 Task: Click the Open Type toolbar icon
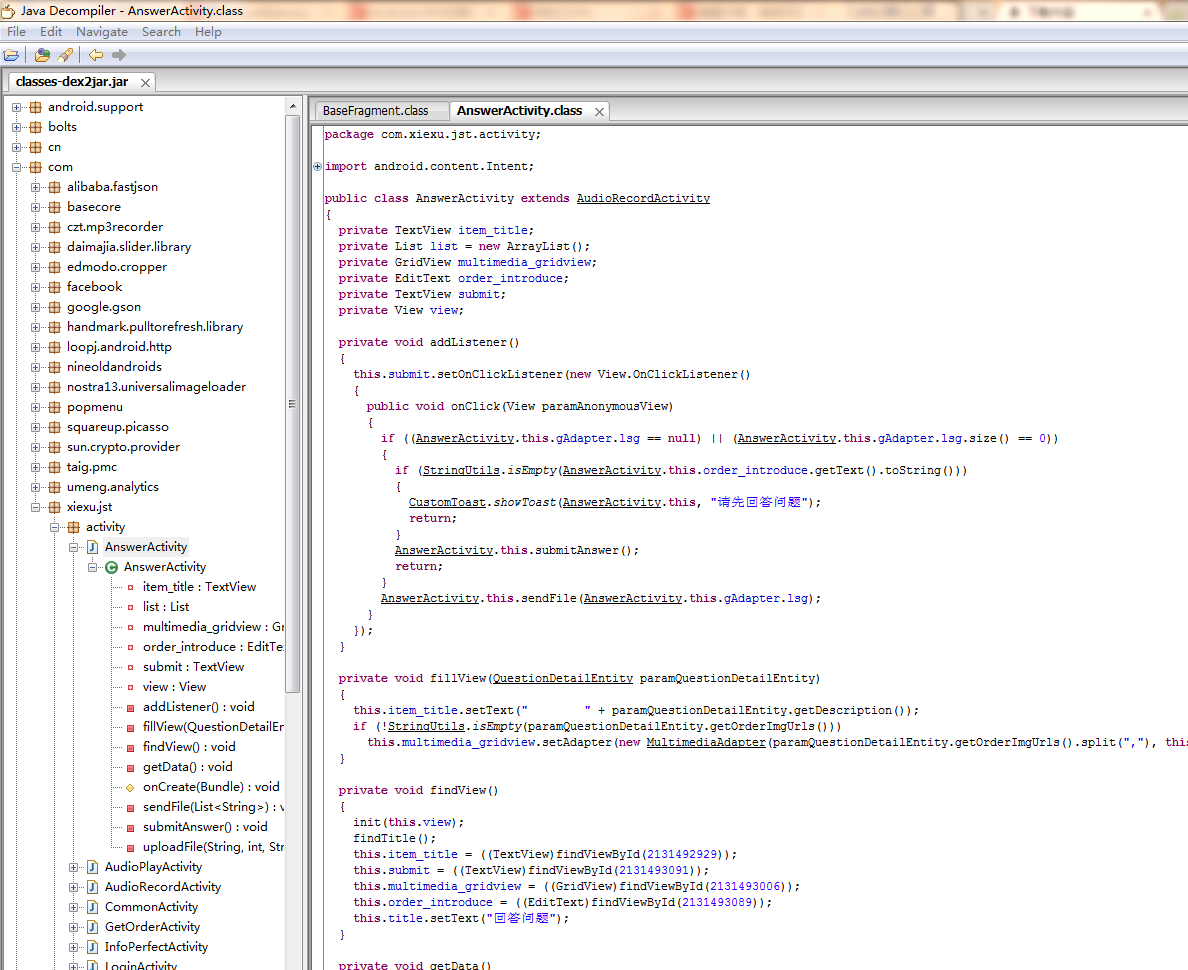pyautogui.click(x=42, y=55)
